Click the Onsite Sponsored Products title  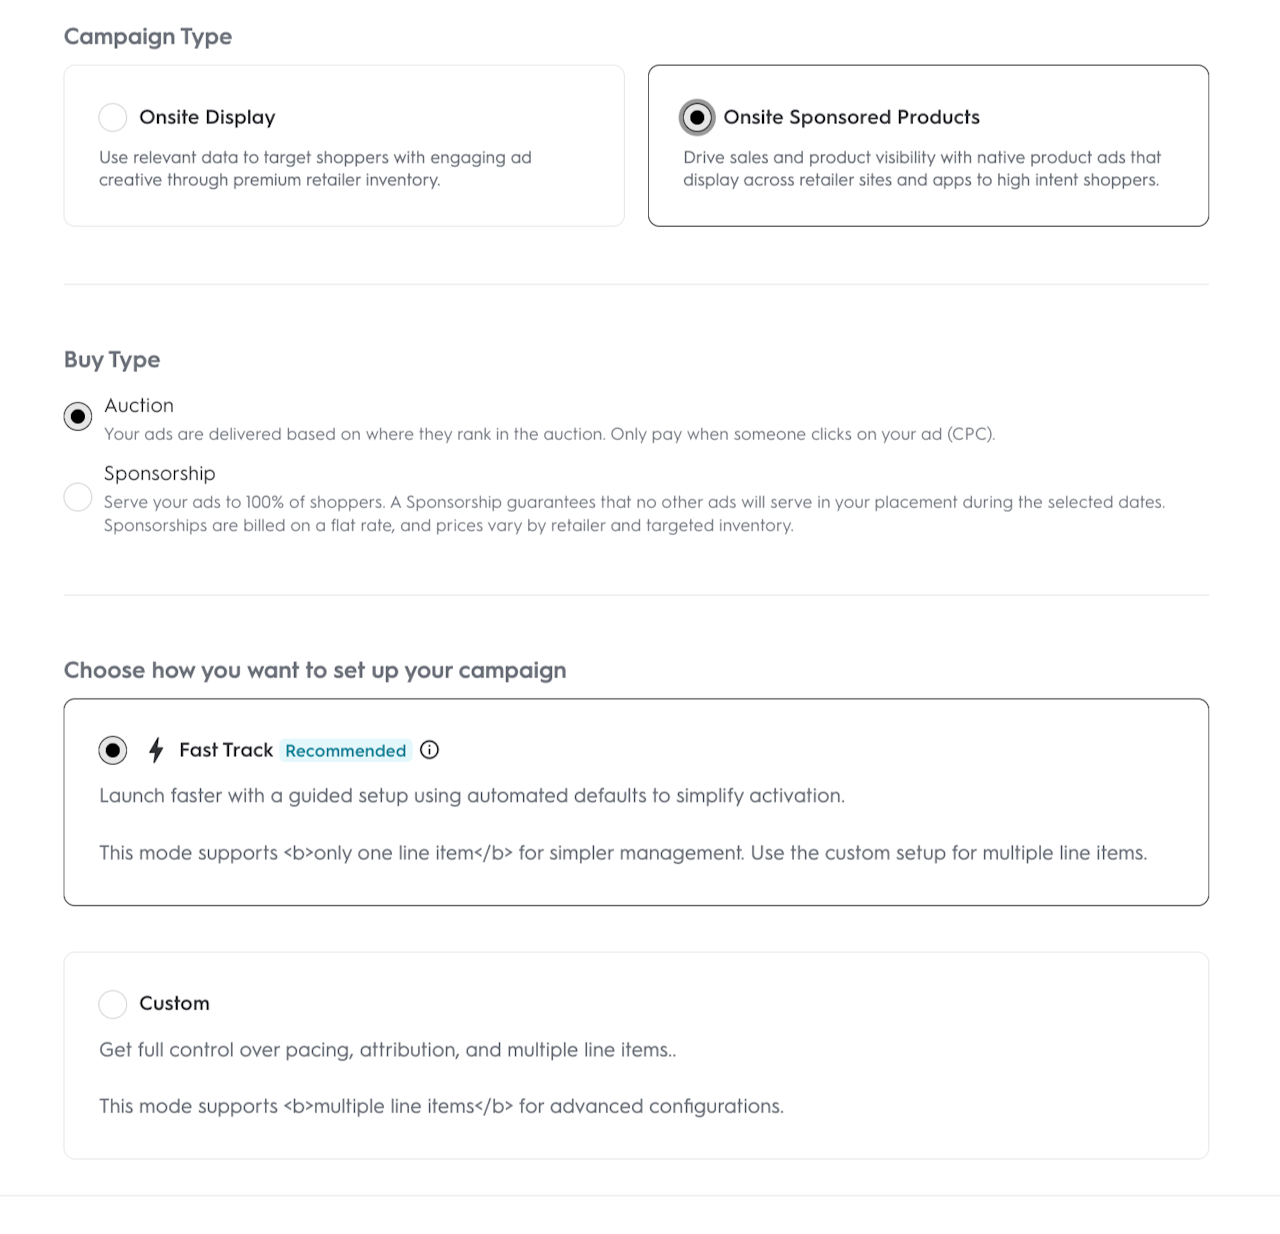(851, 117)
